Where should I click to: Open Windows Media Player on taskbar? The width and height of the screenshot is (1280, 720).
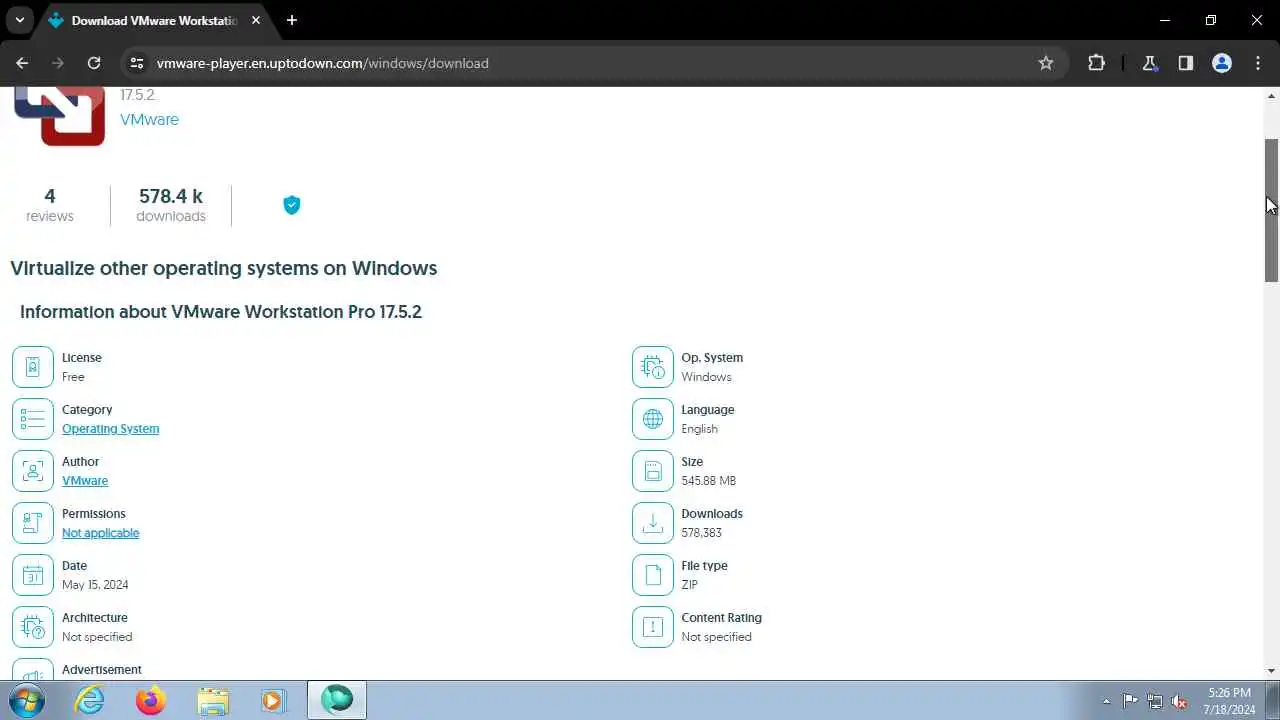[273, 700]
